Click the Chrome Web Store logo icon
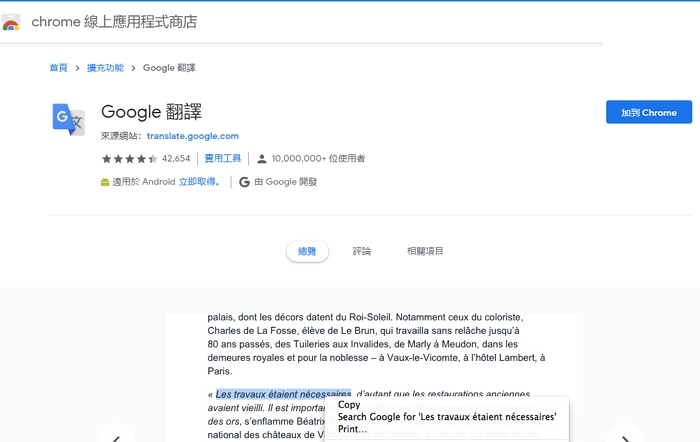The image size is (700, 442). (x=11, y=22)
